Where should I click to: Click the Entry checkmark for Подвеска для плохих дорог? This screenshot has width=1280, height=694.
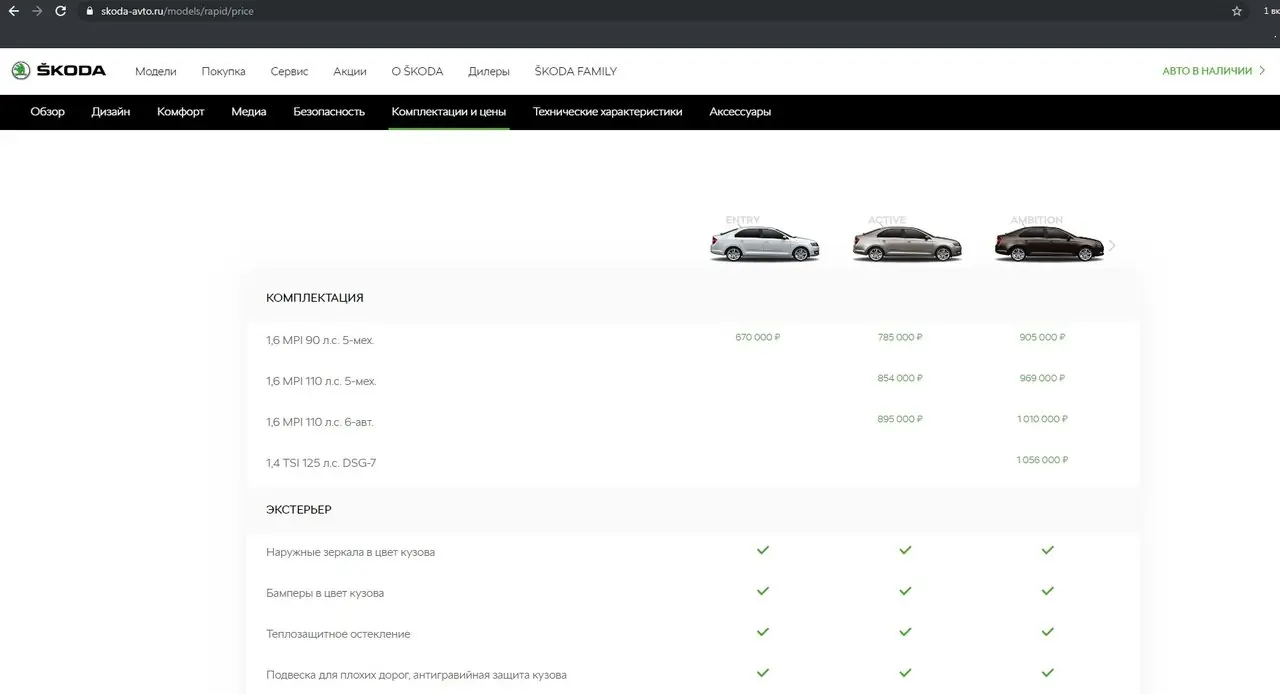(x=763, y=673)
